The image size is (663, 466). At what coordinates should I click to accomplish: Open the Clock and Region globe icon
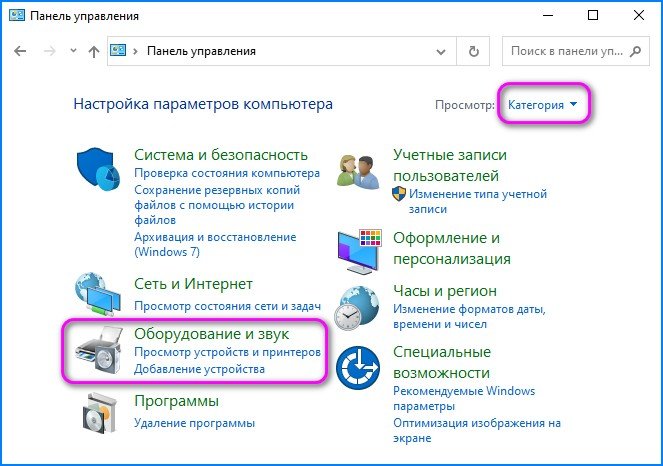point(357,308)
